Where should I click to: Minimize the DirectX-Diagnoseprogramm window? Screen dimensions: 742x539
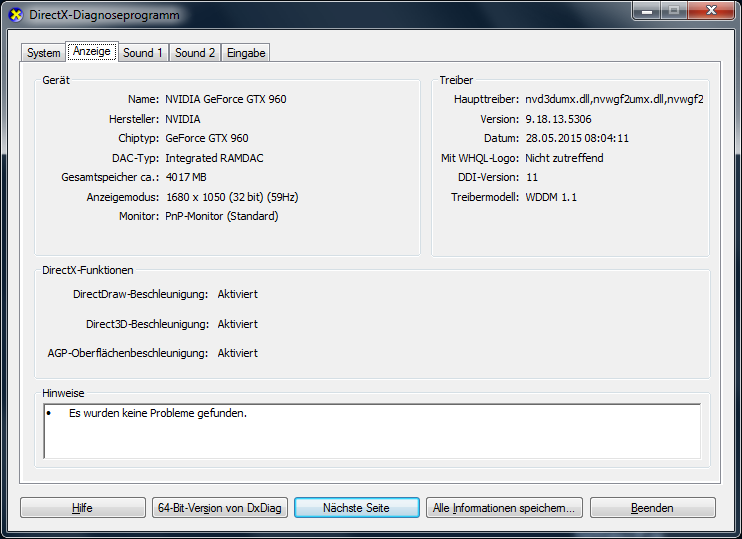tap(646, 12)
